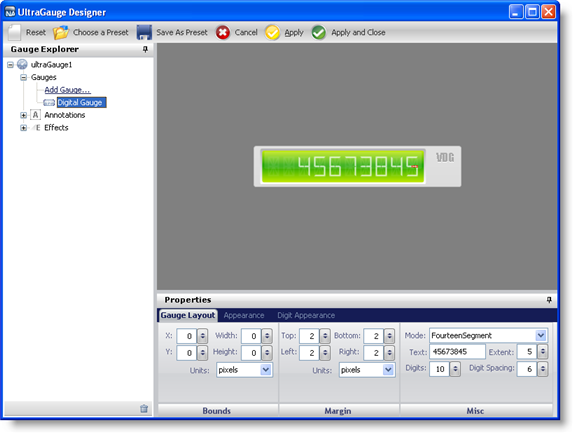Pin the Properties panel
Image resolution: width=574 pixels, height=434 pixels.
[x=549, y=300]
